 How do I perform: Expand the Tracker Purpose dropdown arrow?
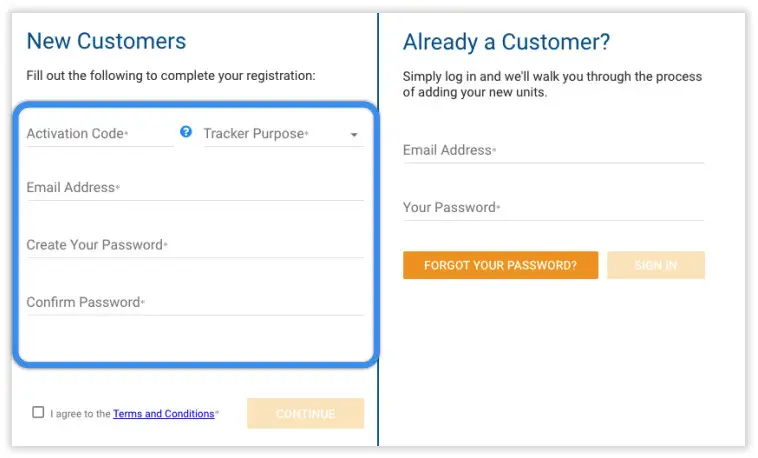[x=354, y=135]
